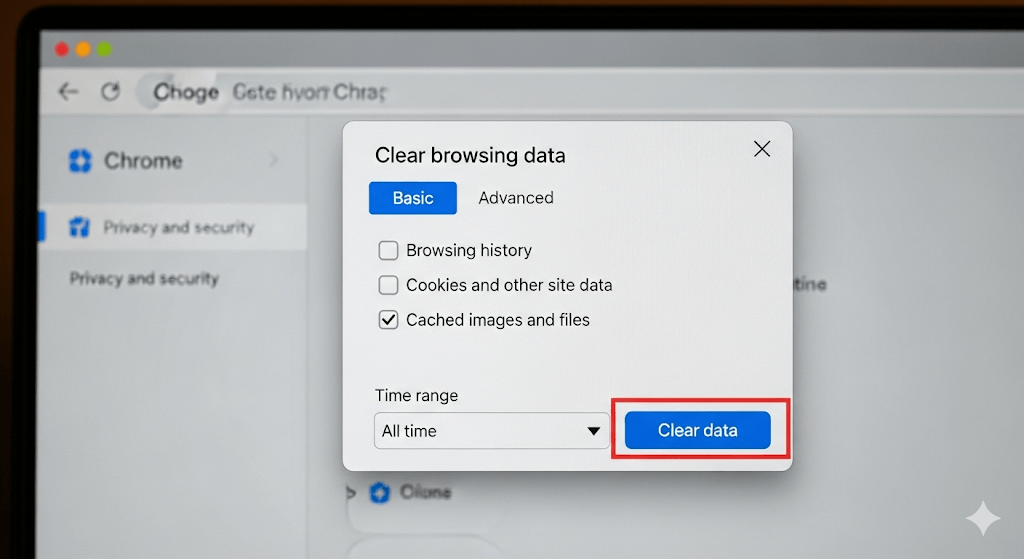Image resolution: width=1024 pixels, height=559 pixels.
Task: Open highlighted Privacy and security sidebar item
Action: tap(173, 227)
